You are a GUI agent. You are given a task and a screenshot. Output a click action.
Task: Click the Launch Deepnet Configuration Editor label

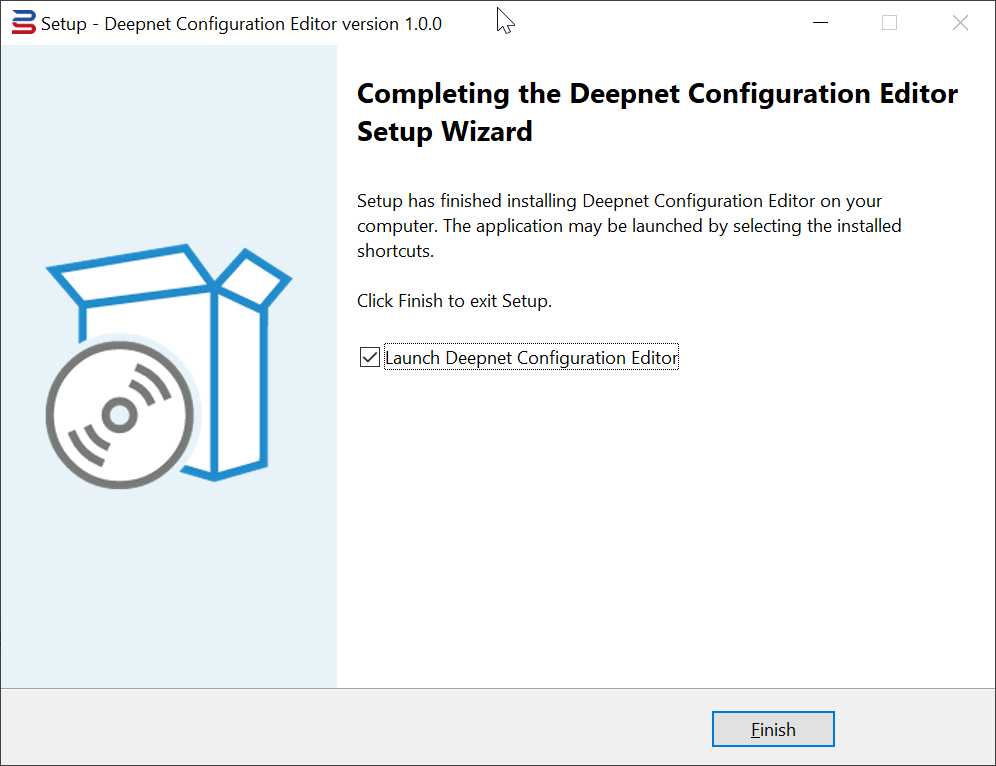pos(531,358)
